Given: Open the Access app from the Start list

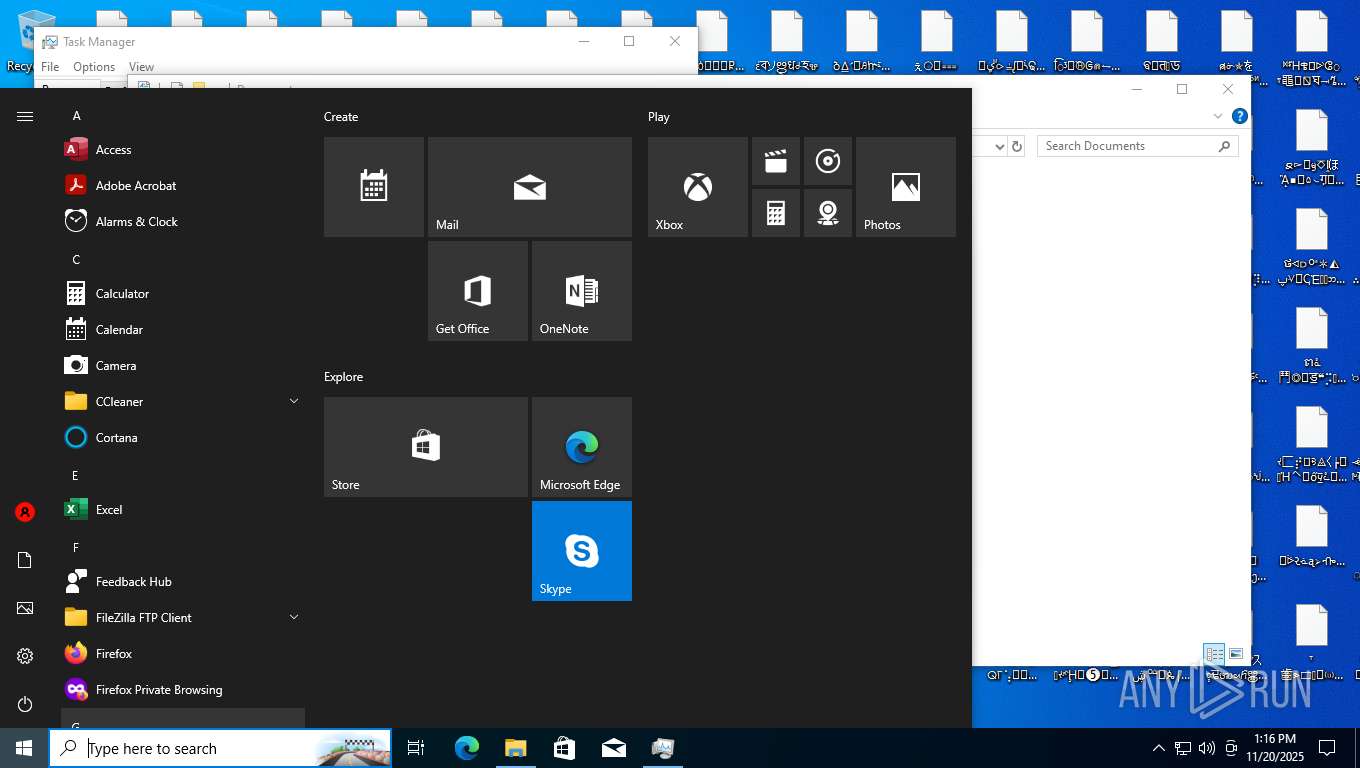Looking at the screenshot, I should (183, 150).
